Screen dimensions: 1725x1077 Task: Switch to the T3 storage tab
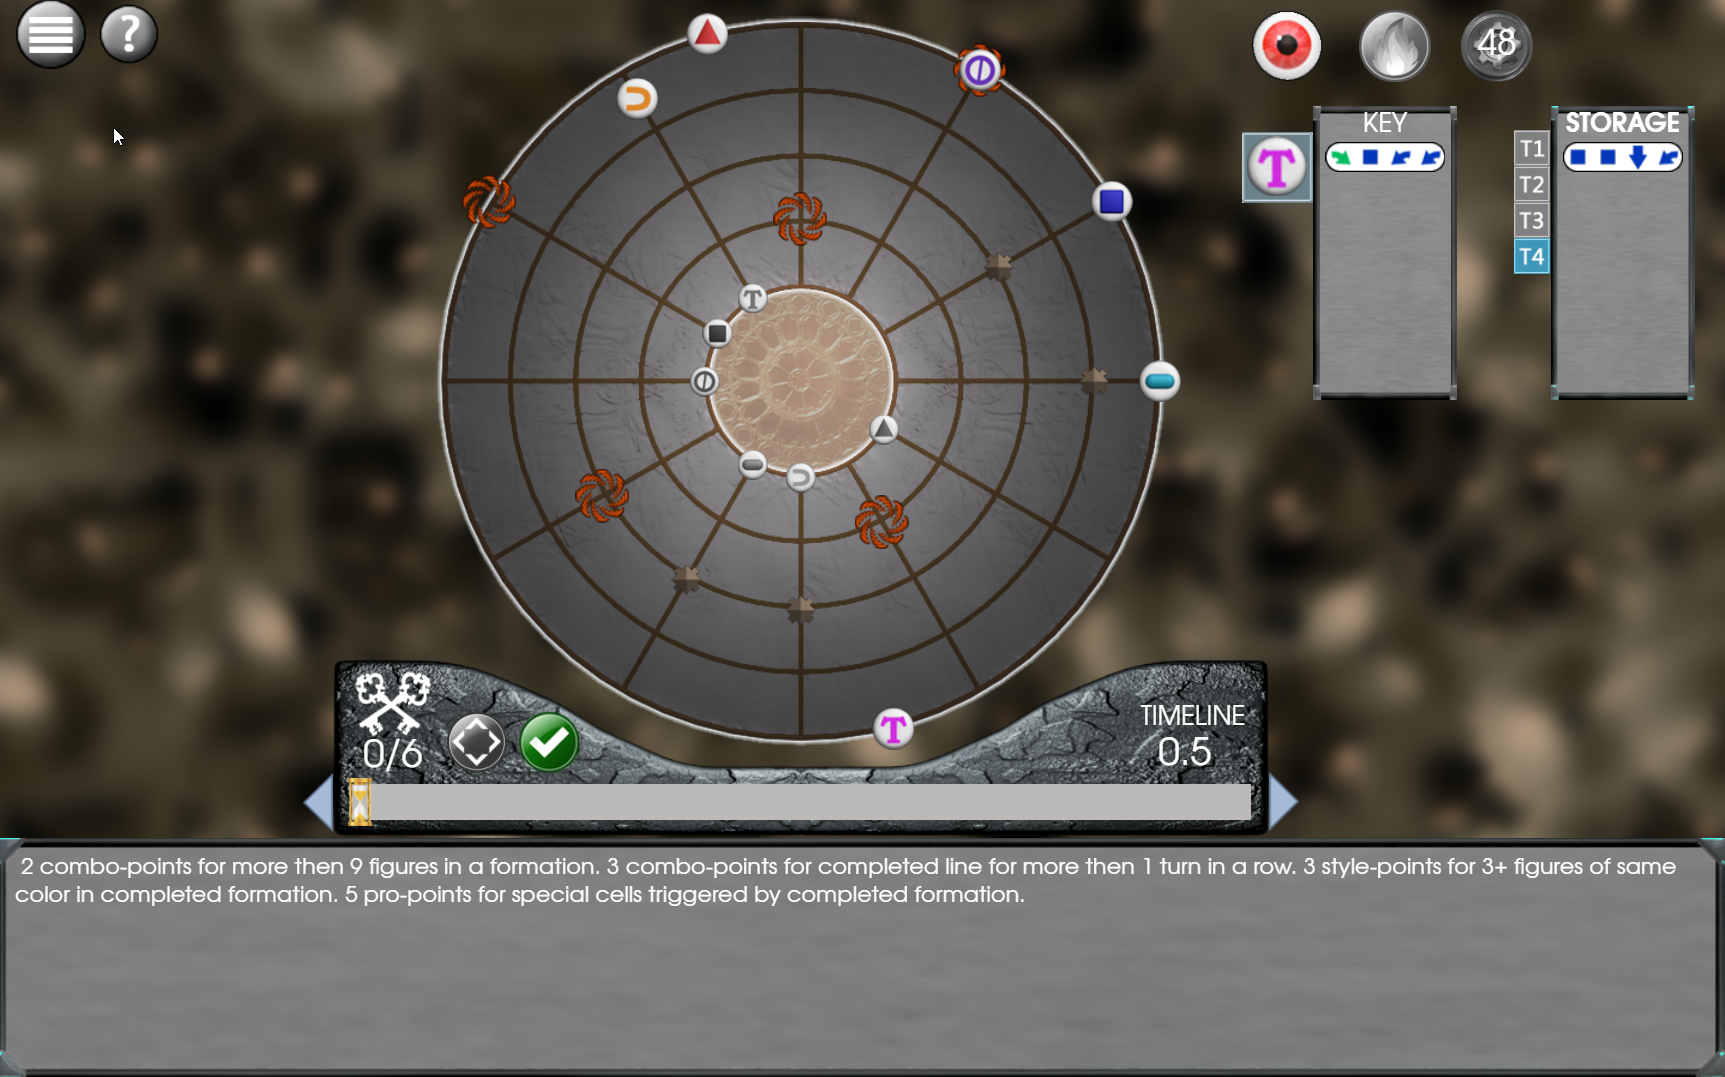point(1531,221)
